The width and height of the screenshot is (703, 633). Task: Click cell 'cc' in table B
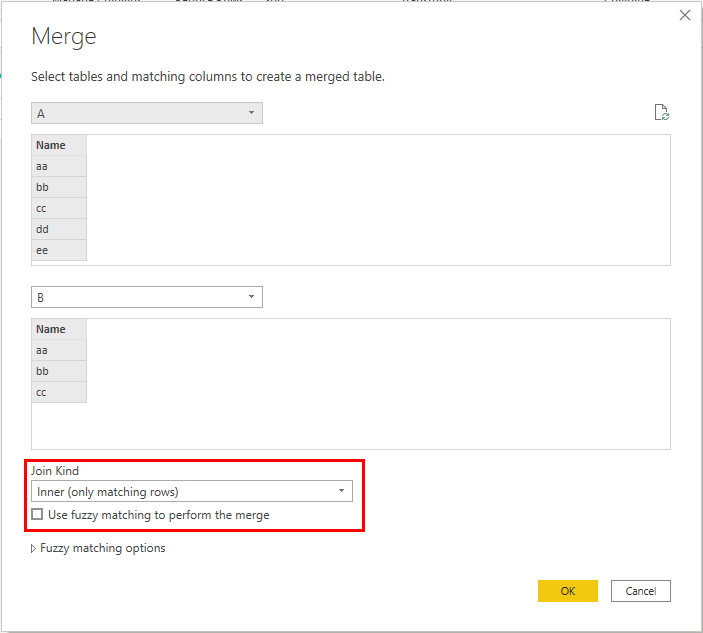(59, 392)
